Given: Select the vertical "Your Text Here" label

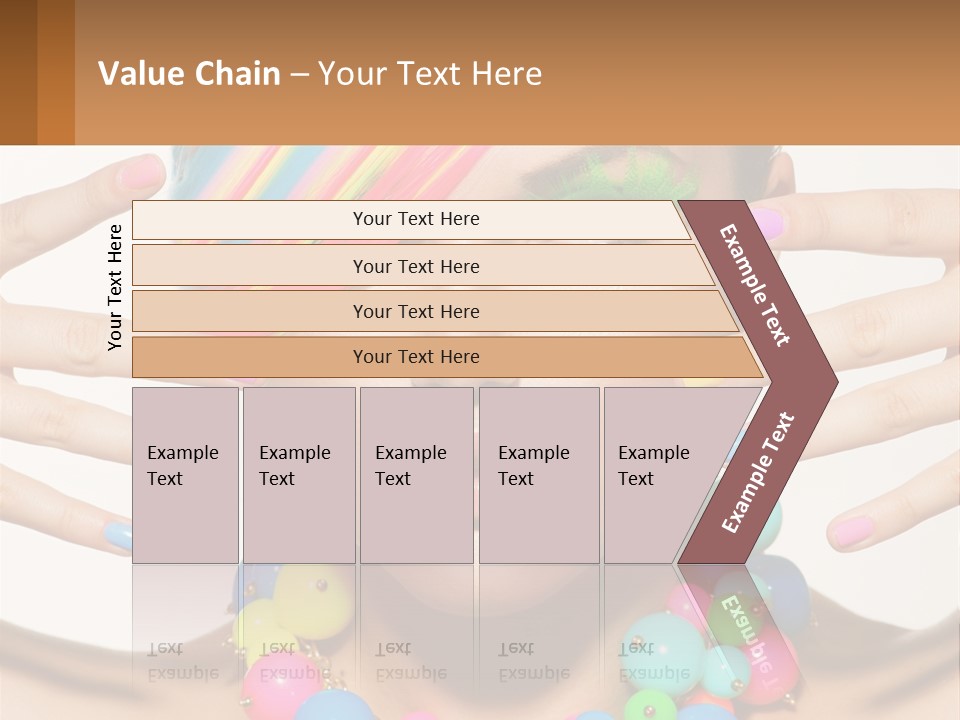Looking at the screenshot, I should tap(116, 287).
